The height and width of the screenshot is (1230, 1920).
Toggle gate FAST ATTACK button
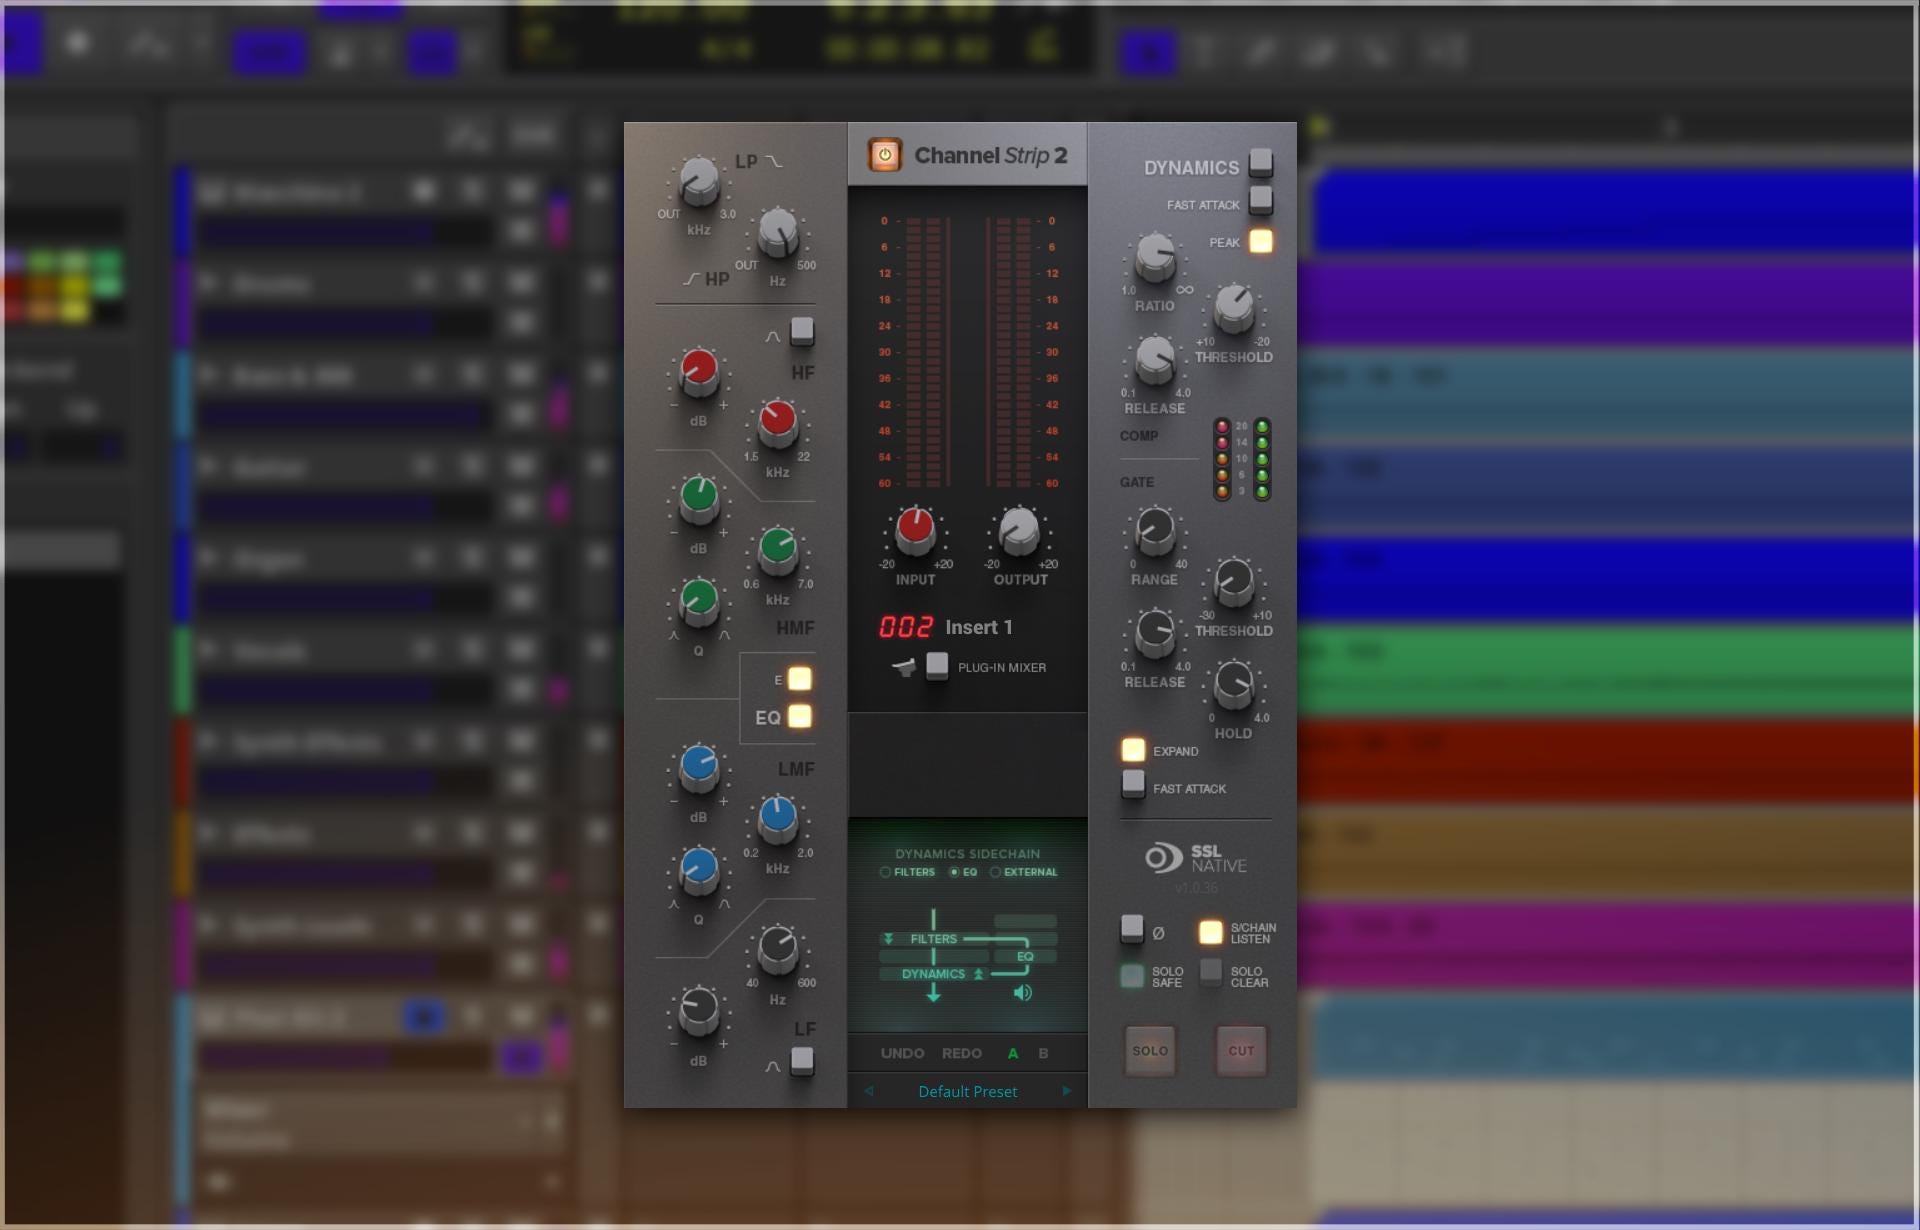coord(1133,784)
